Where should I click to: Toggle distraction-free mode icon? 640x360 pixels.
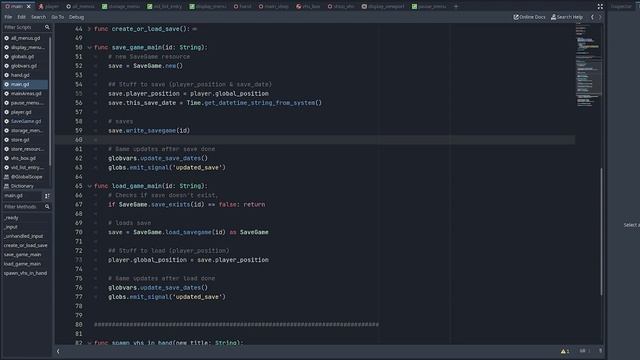point(600,7)
